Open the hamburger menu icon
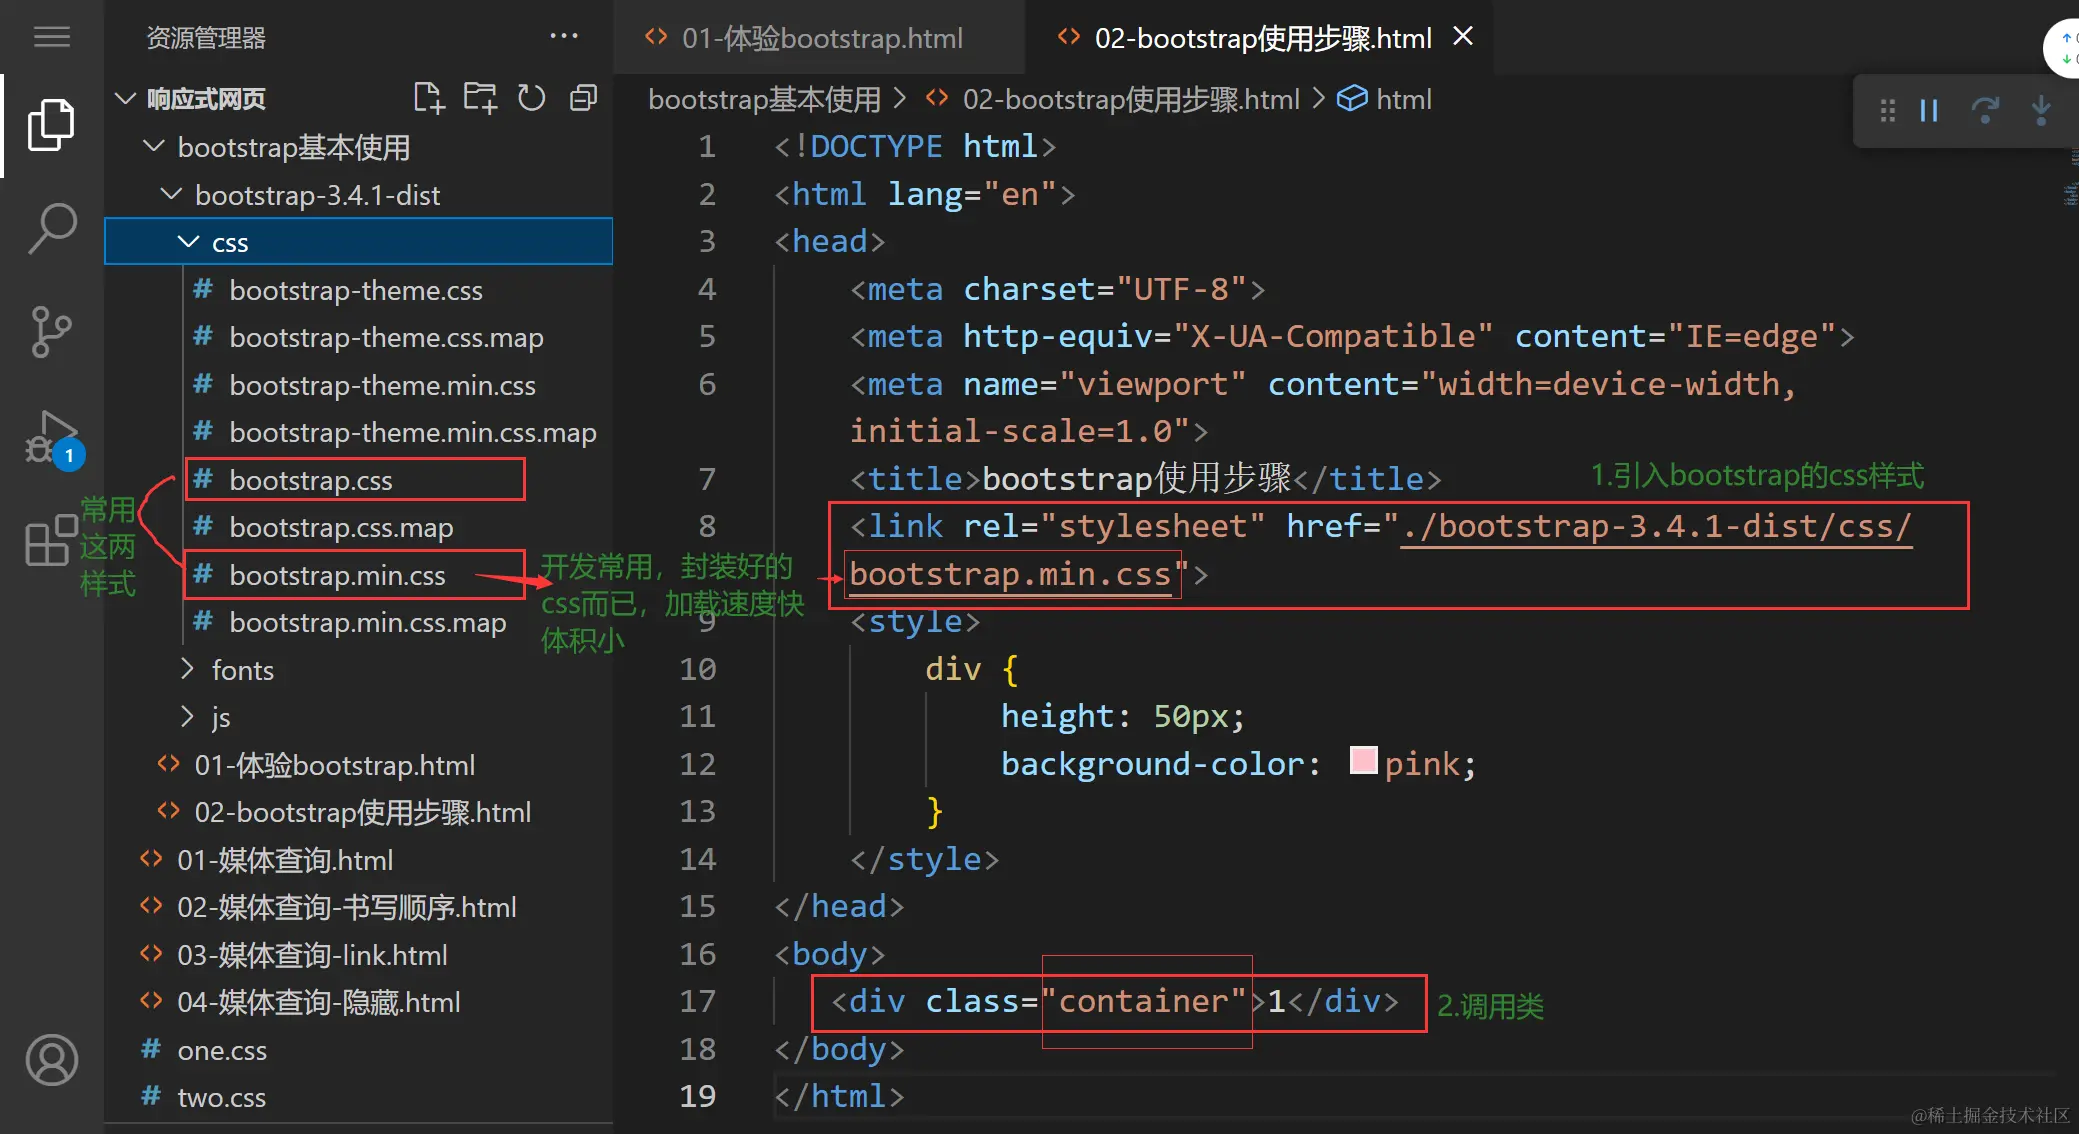The height and width of the screenshot is (1134, 2079). pos(52,37)
